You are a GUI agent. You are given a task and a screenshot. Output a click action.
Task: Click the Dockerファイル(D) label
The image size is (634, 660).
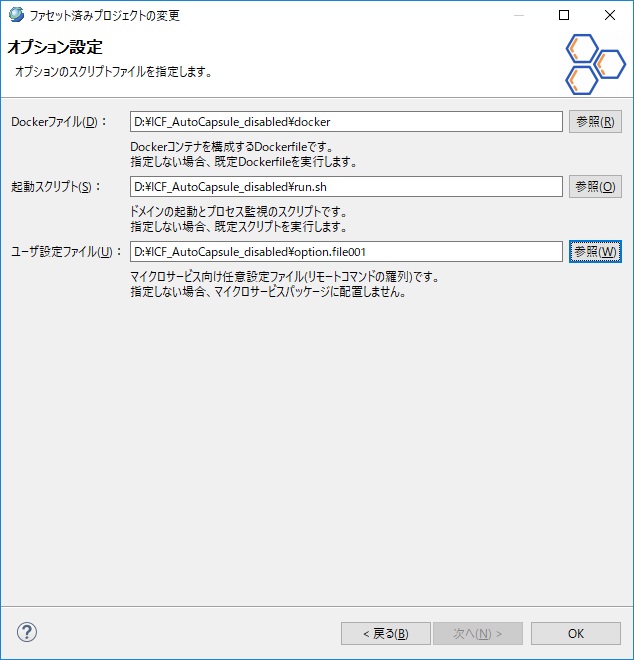(56, 122)
